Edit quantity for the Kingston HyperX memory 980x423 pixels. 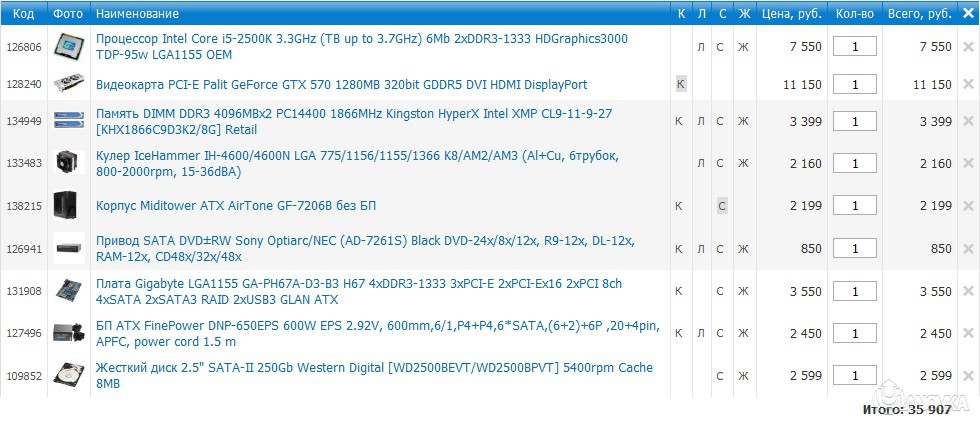click(x=855, y=121)
